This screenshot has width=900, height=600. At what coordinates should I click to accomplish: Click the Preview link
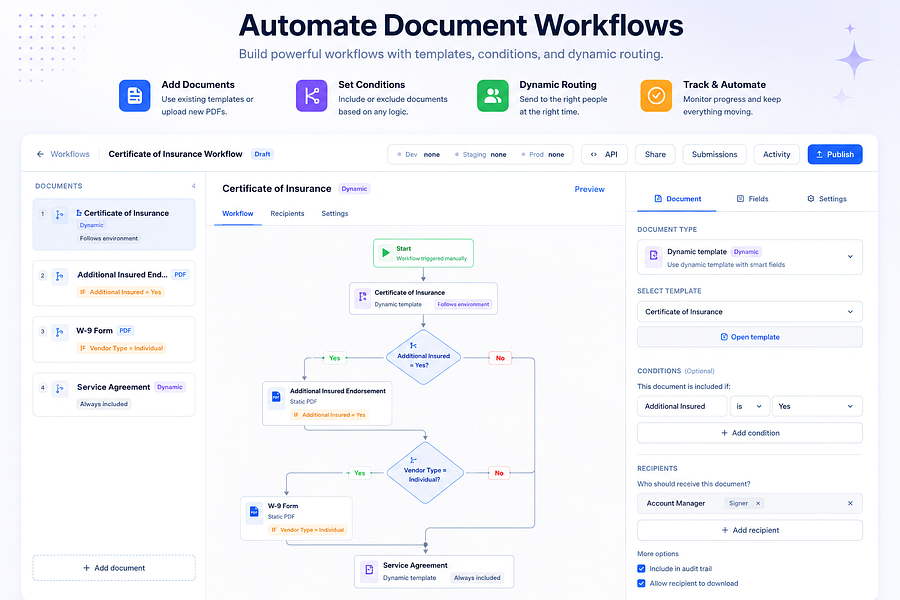(589, 189)
